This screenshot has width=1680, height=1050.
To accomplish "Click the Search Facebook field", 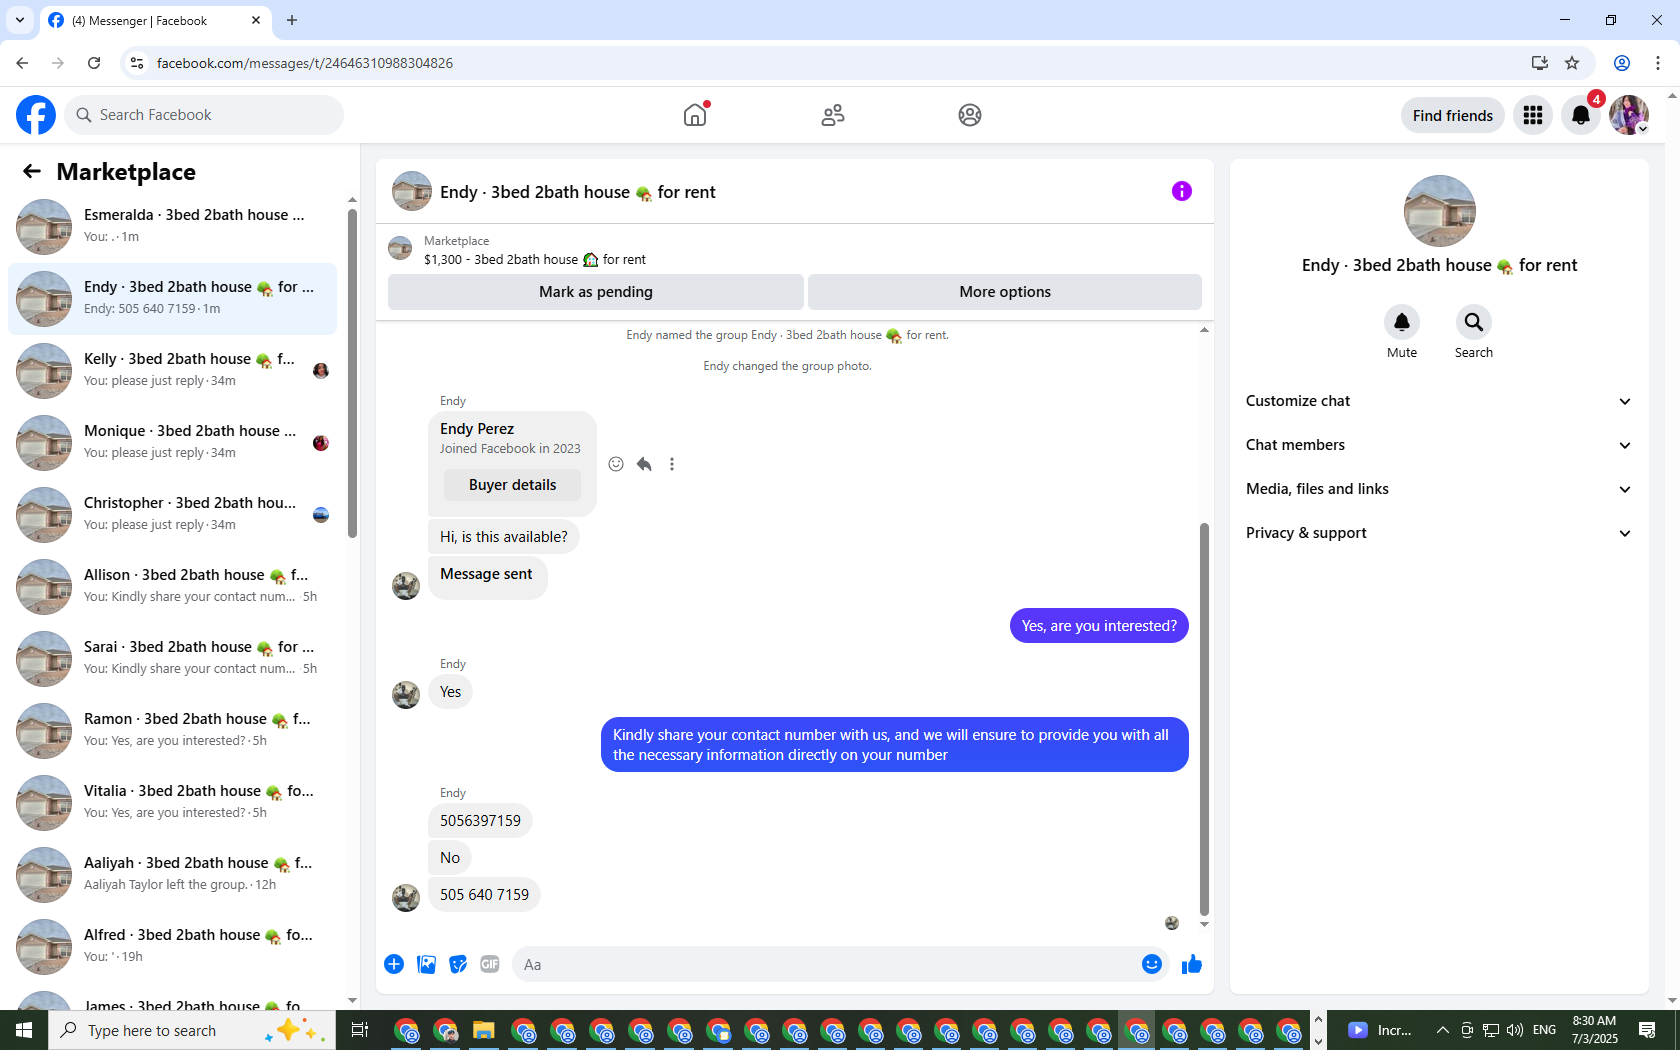I will point(204,115).
